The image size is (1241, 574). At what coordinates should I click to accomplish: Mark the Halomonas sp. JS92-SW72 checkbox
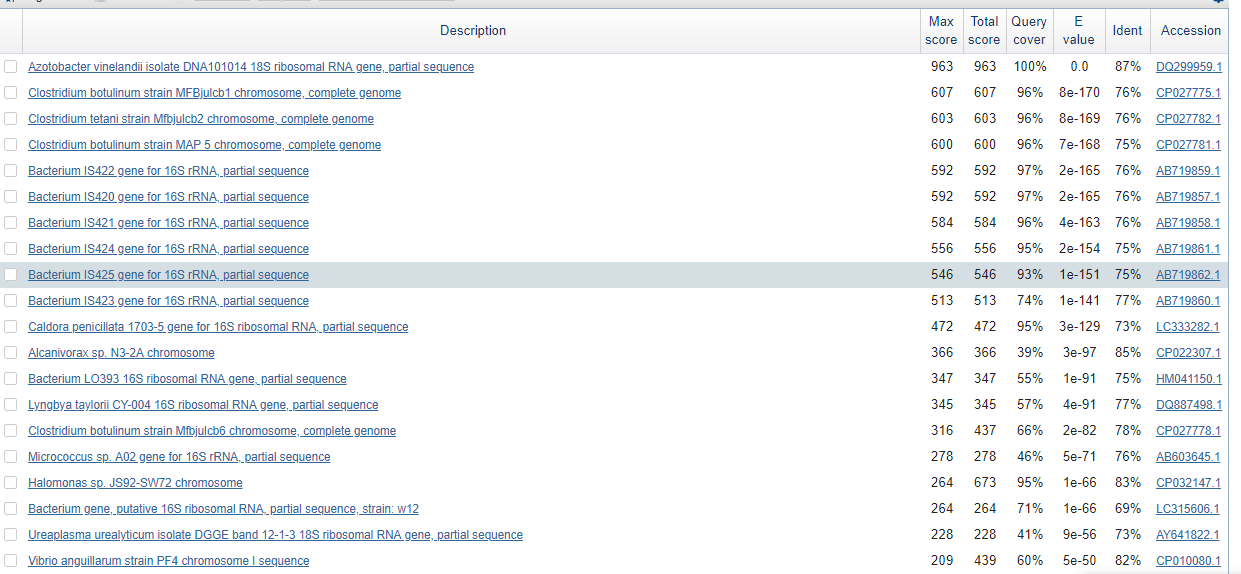[10, 483]
